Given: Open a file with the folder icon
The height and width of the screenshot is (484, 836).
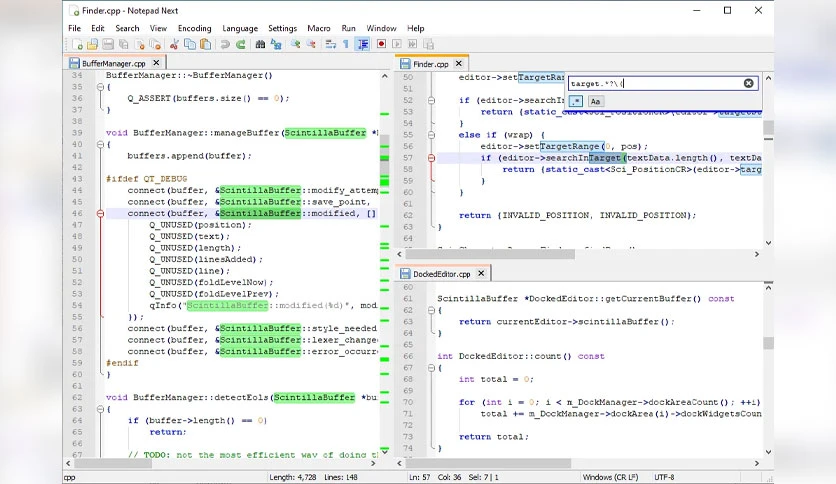Looking at the screenshot, I should (x=92, y=44).
